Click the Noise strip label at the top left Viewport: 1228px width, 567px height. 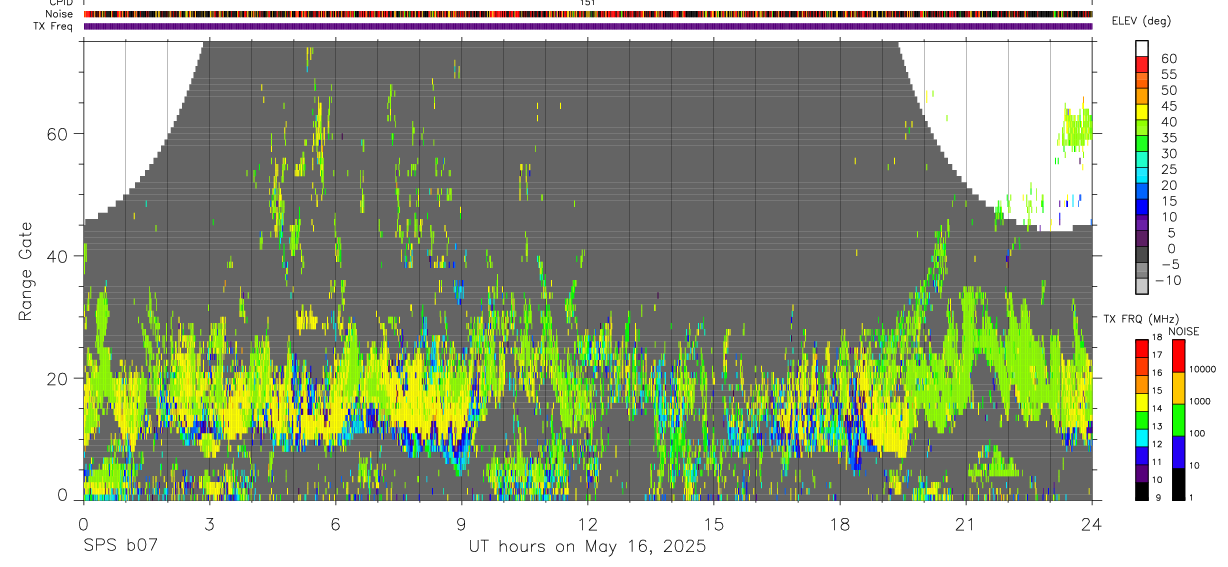(x=60, y=14)
